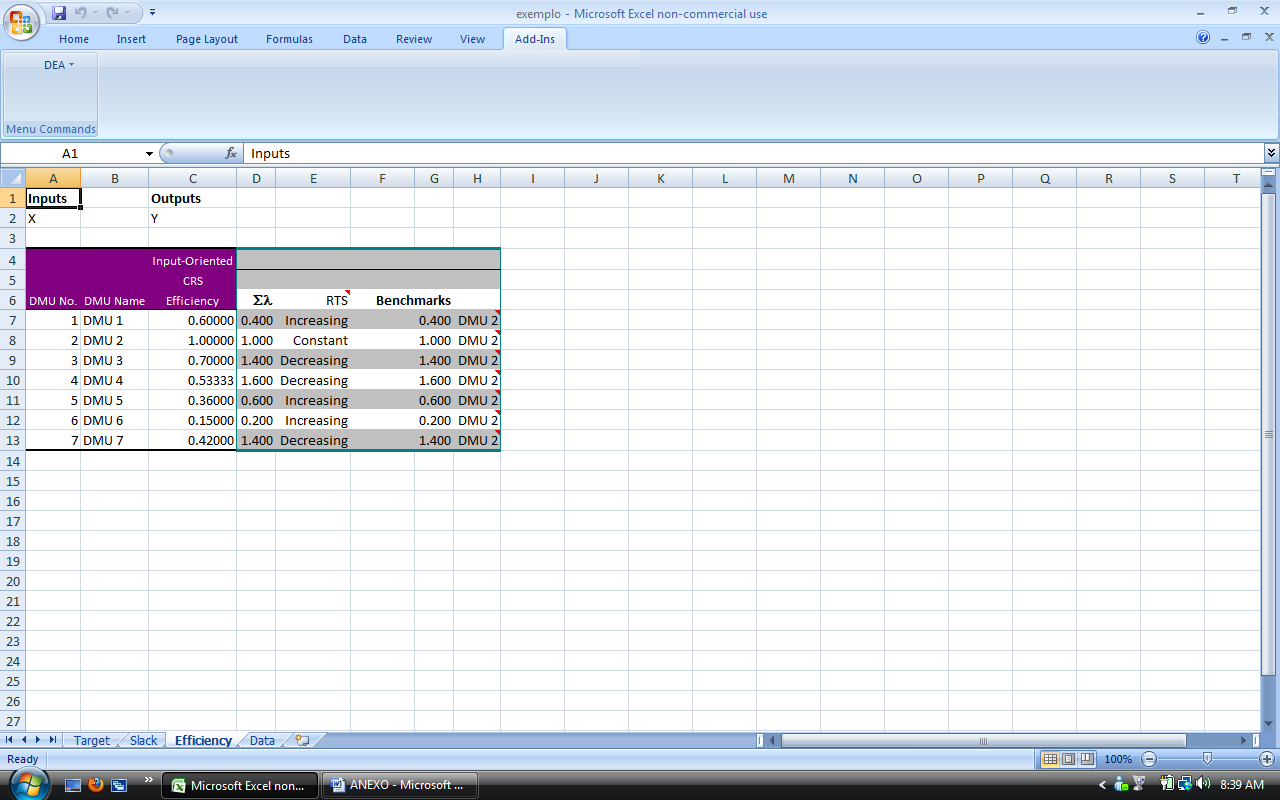The image size is (1280, 800).
Task: Select efficiency value 0.53333
Action: pyautogui.click(x=193, y=380)
